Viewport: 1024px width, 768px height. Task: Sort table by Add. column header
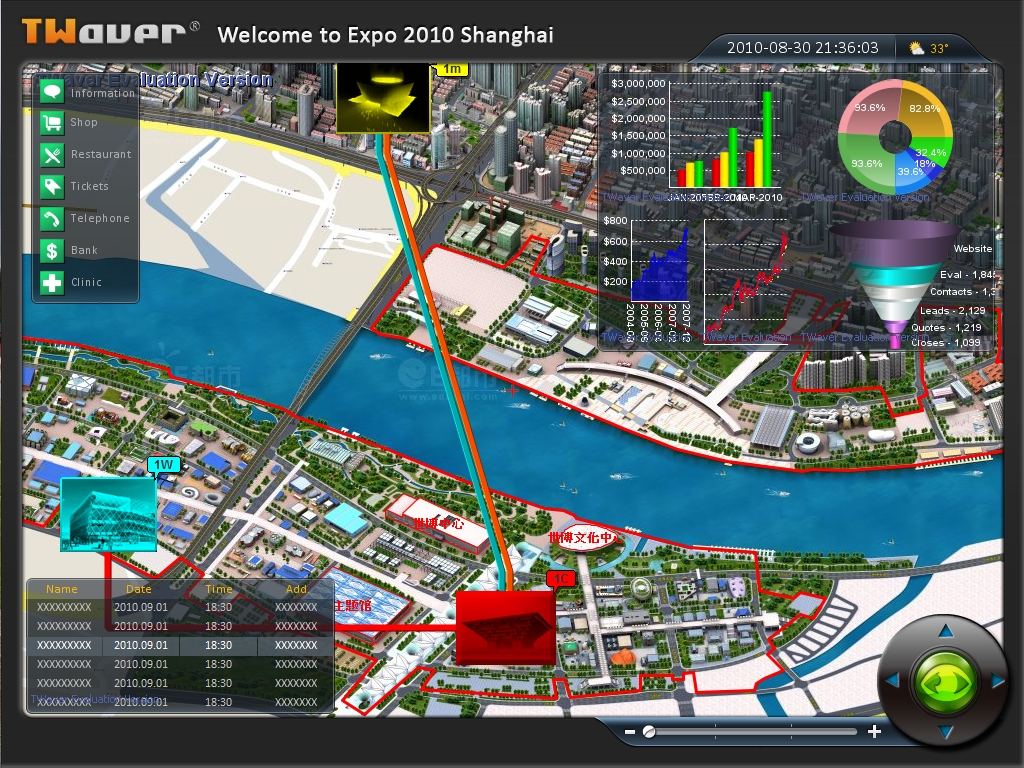click(x=296, y=589)
